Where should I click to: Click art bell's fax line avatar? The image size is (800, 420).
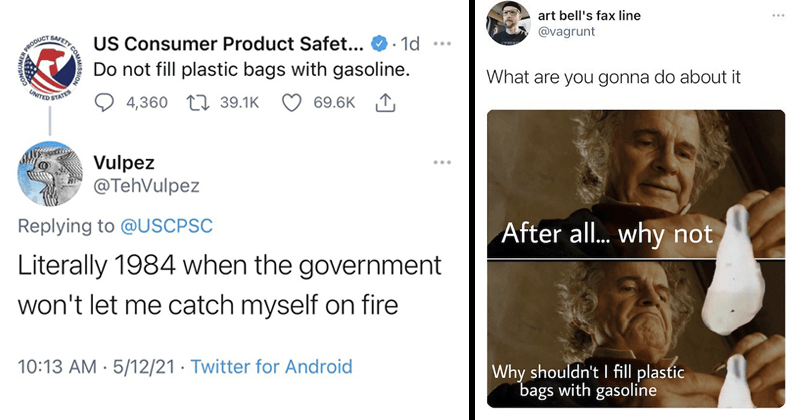click(x=505, y=24)
